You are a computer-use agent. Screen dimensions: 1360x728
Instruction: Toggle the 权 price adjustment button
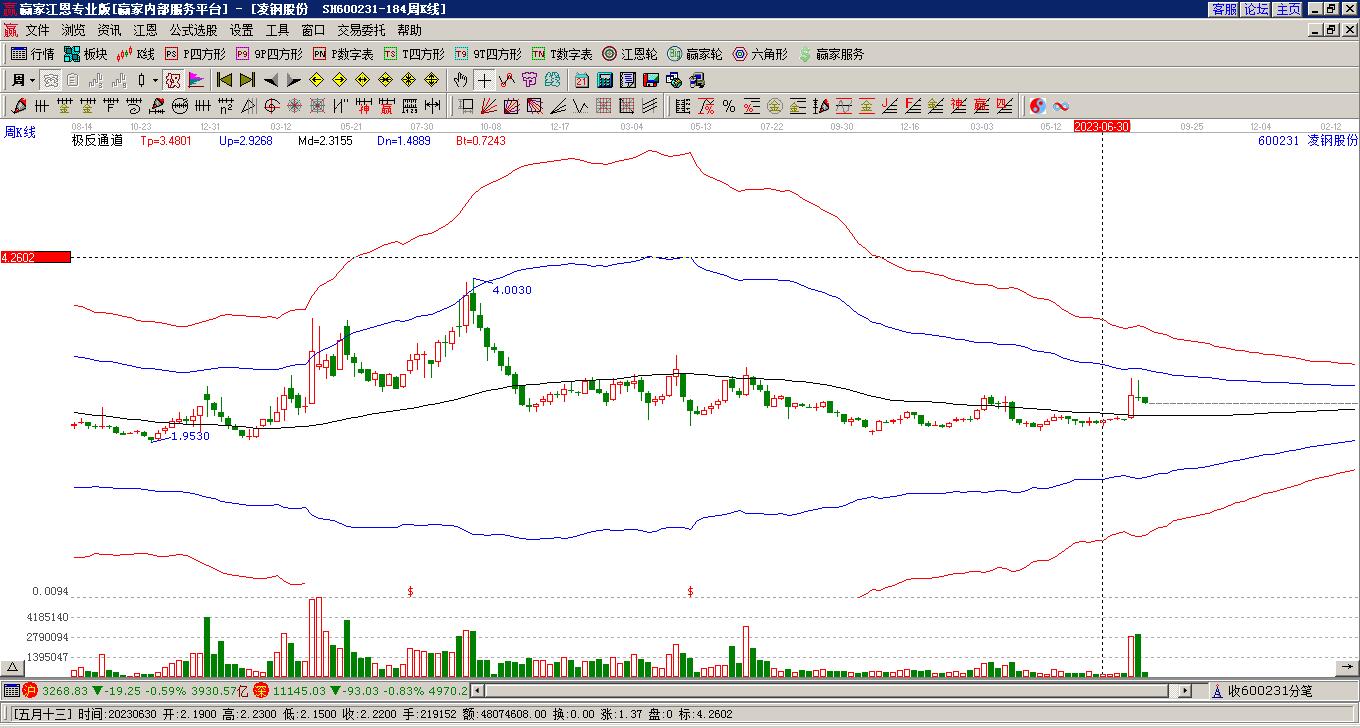pos(173,80)
